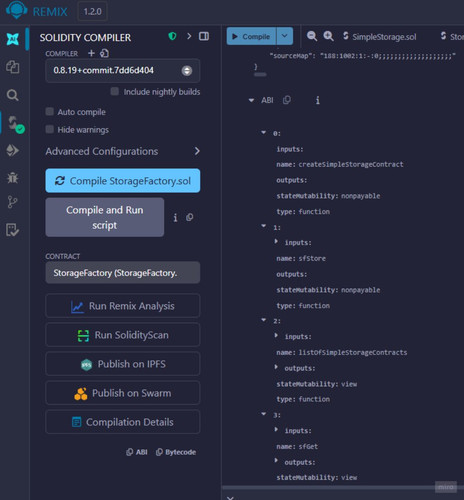This screenshot has height=500, width=464.
Task: Switch to SimpleStorage.sol tab
Action: [x=379, y=37]
